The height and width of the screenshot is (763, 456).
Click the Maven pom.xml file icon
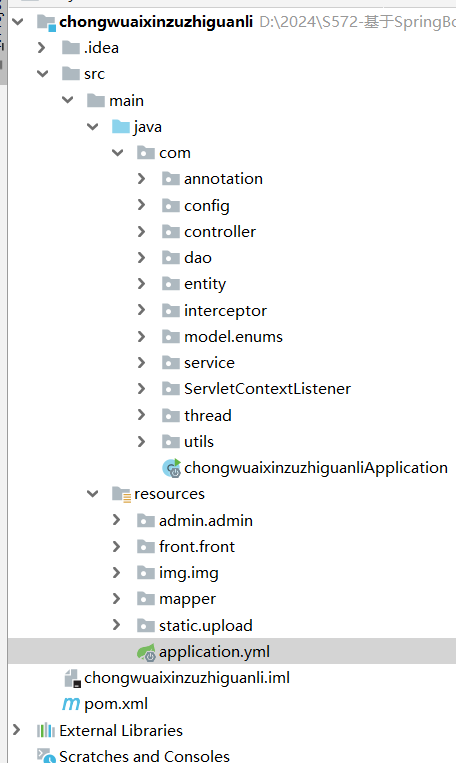point(71,704)
